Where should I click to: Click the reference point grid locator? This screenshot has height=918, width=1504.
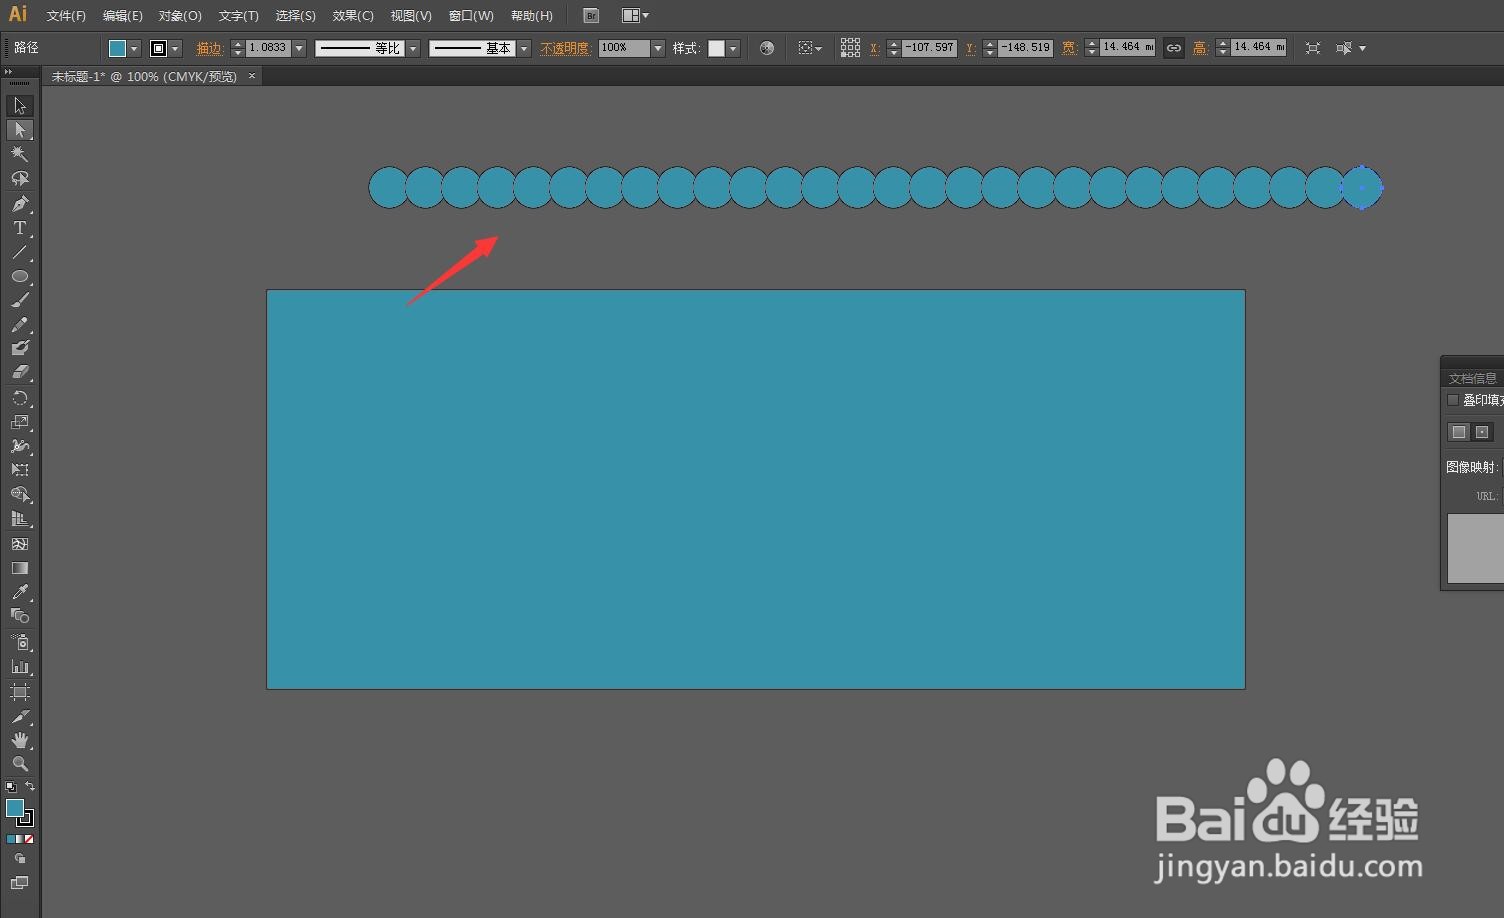[x=850, y=48]
